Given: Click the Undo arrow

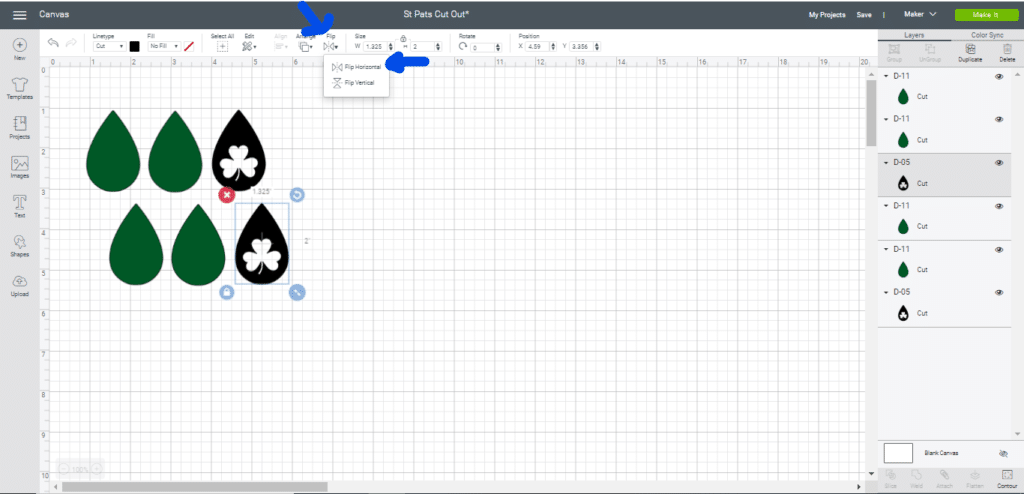Looking at the screenshot, I should [53, 43].
